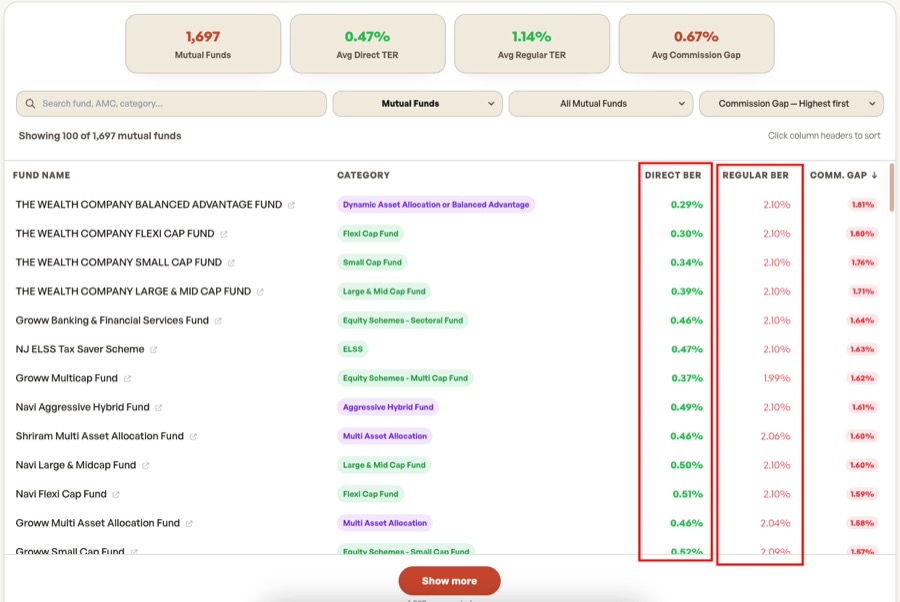Click Flexi Cap Fund tag in Navi row
900x602 pixels.
[370, 494]
